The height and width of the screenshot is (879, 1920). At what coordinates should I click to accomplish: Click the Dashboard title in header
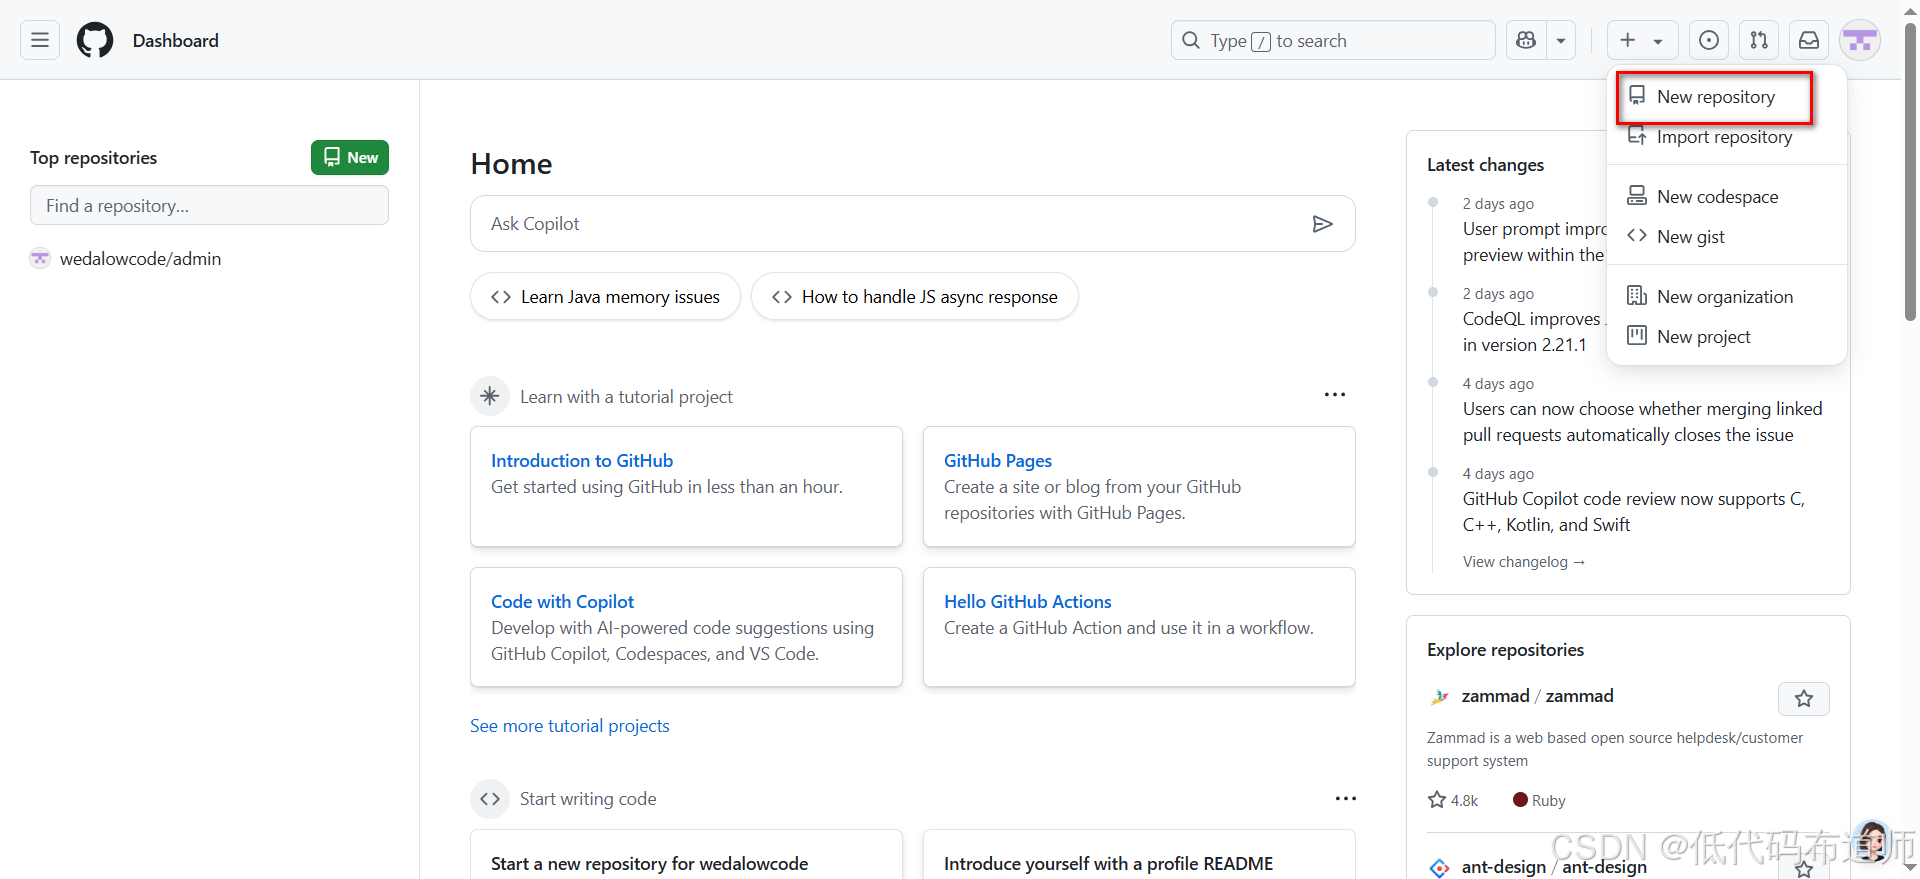point(176,41)
